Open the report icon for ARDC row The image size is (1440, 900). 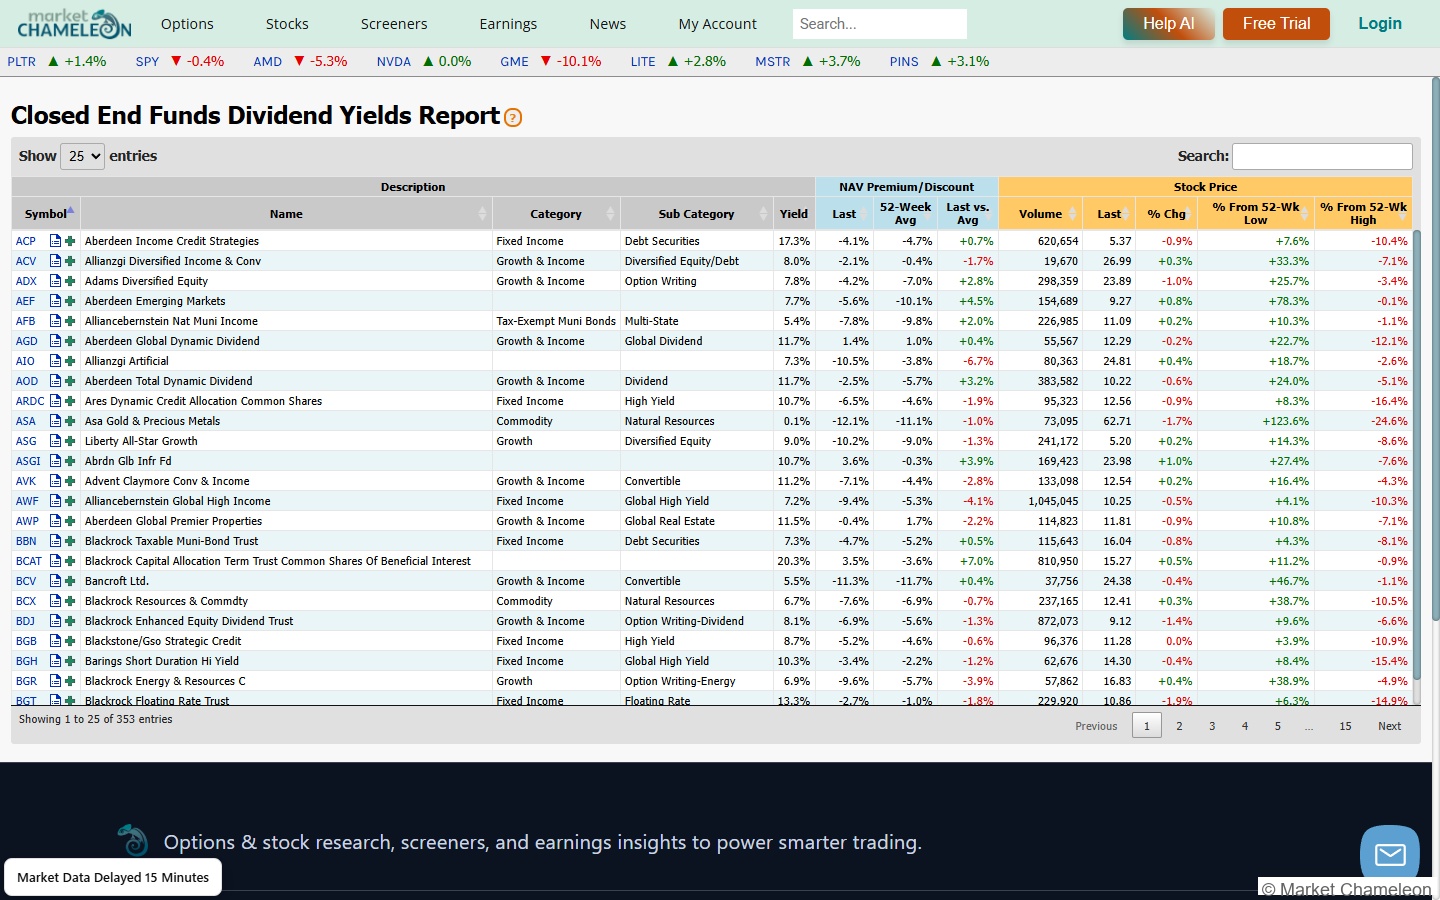pos(56,401)
